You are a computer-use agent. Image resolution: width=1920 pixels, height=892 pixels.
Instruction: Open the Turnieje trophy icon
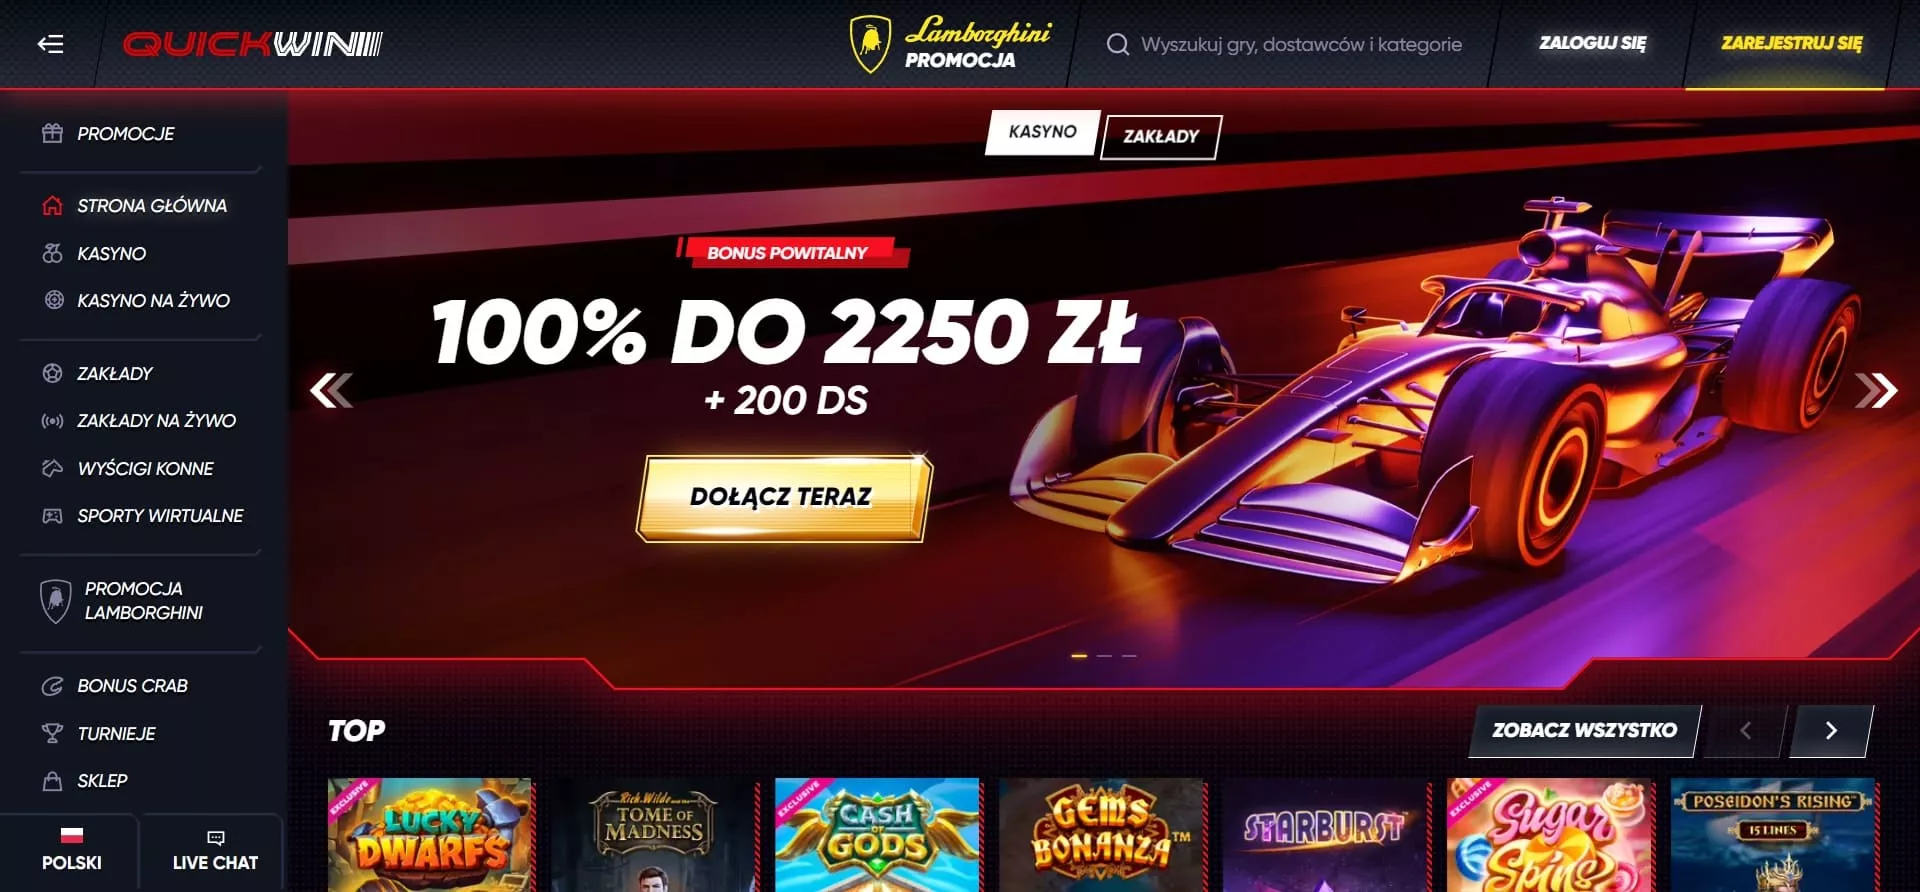point(52,733)
